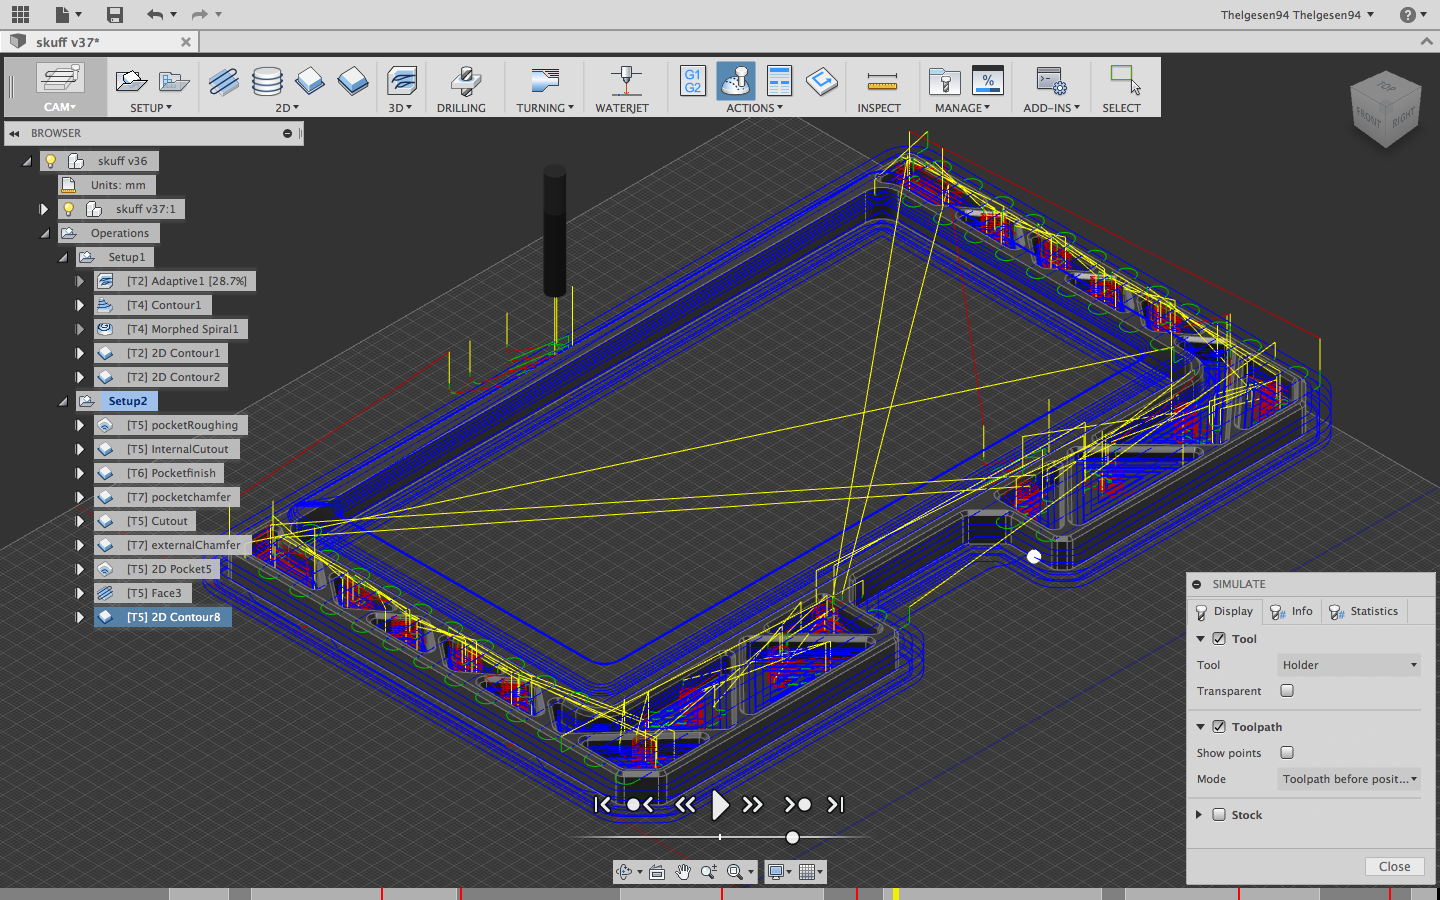
Task: Open the toolpath Mode dropdown
Action: [x=1349, y=779]
